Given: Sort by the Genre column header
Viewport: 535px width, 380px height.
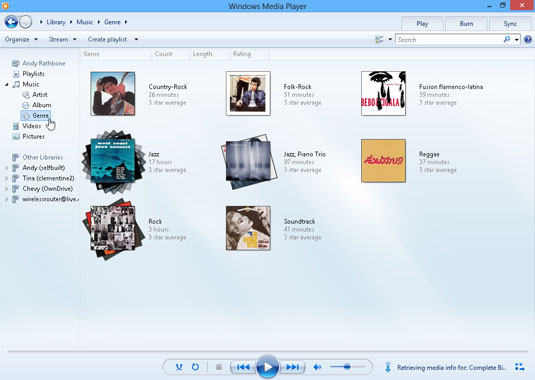Looking at the screenshot, I should click(x=116, y=54).
